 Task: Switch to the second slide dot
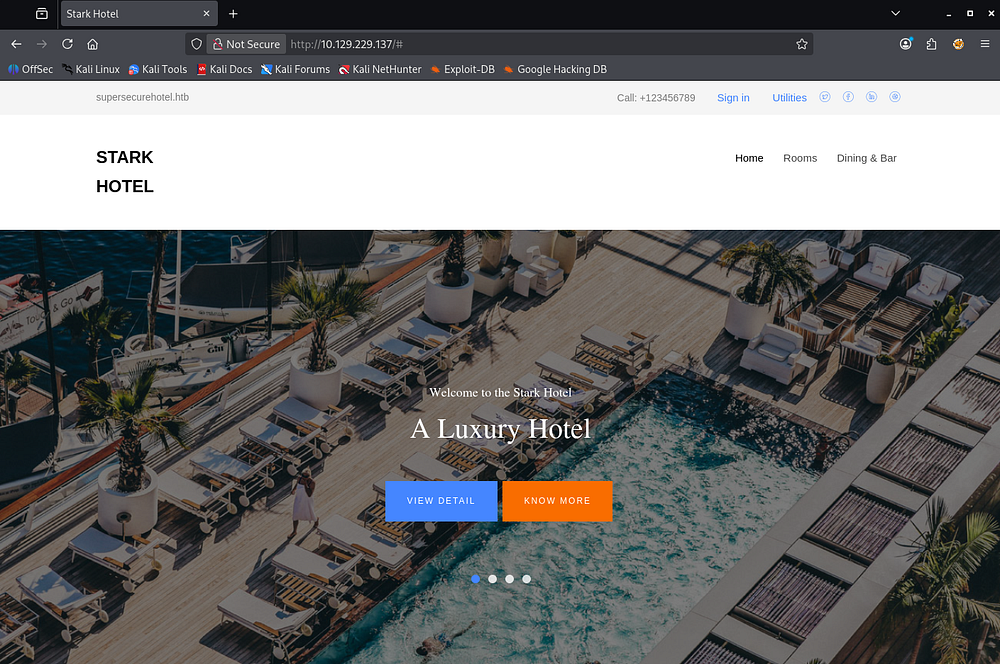[493, 579]
